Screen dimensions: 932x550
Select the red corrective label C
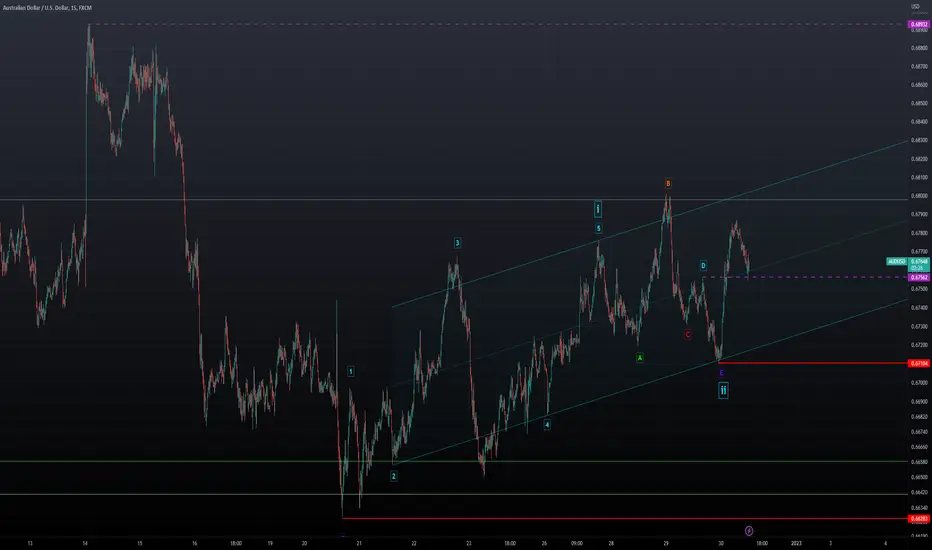point(688,335)
